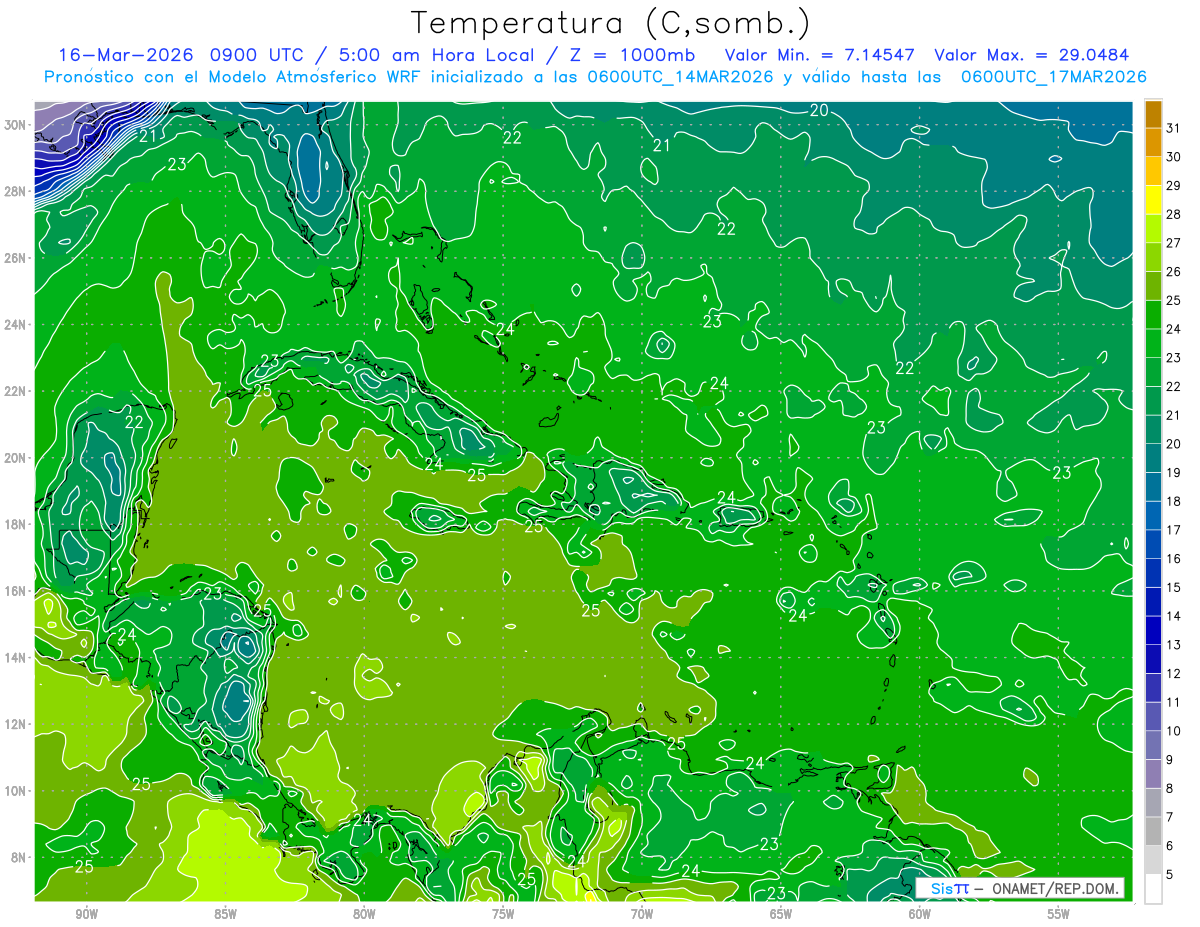Click the "12N" latitude axis label
1200x927 pixels.
16,724
